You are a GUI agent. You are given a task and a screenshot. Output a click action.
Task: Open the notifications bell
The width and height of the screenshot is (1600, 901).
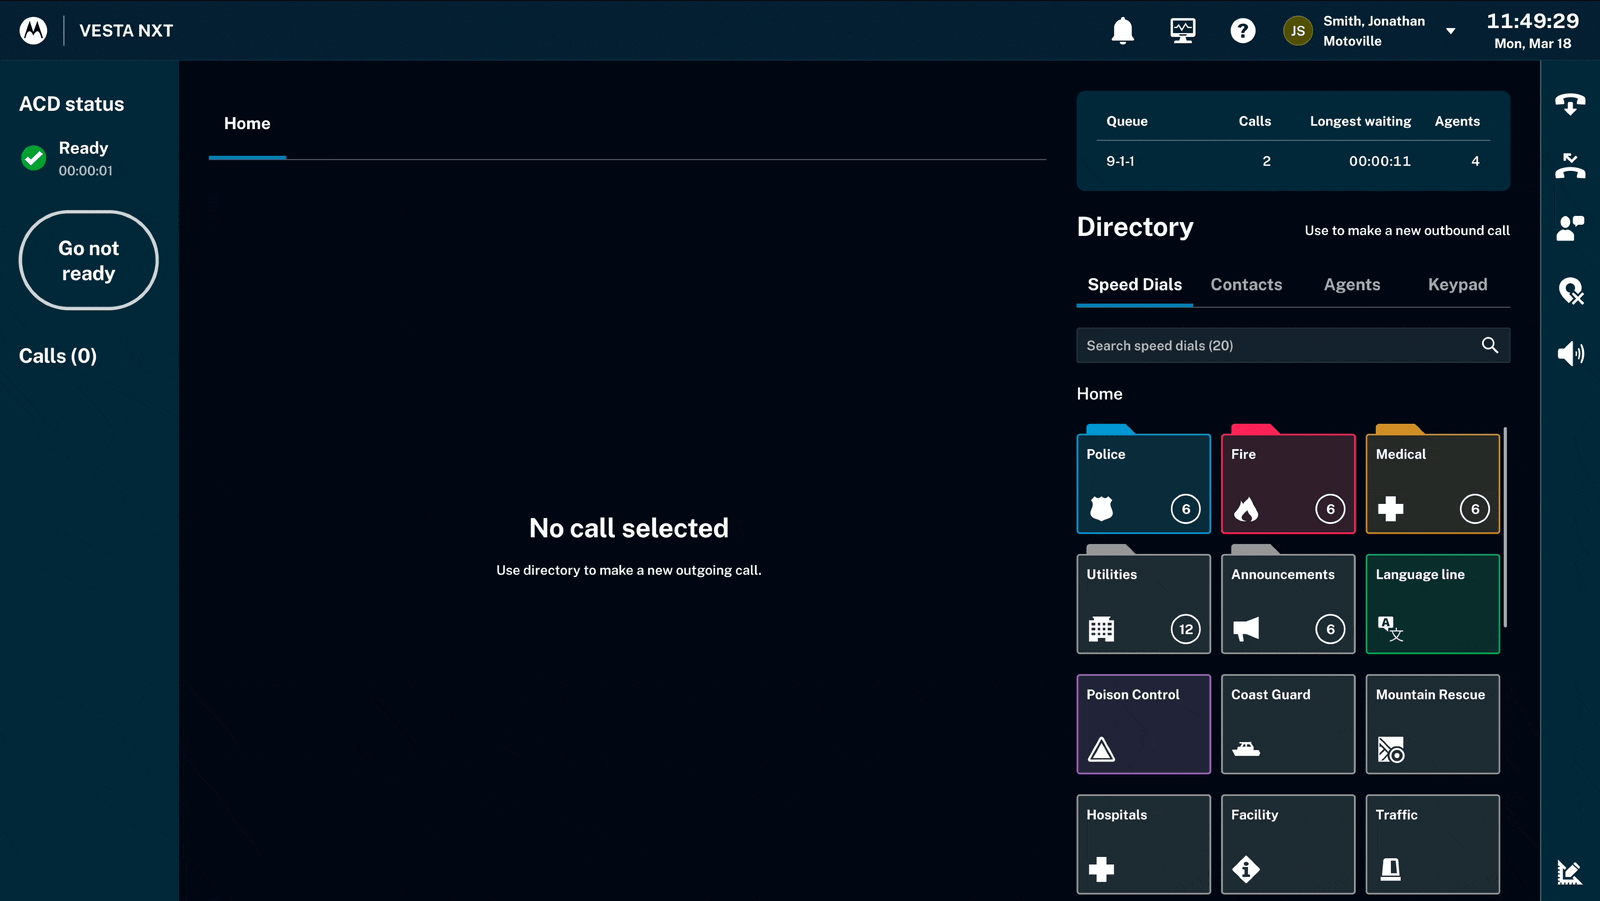(1123, 31)
